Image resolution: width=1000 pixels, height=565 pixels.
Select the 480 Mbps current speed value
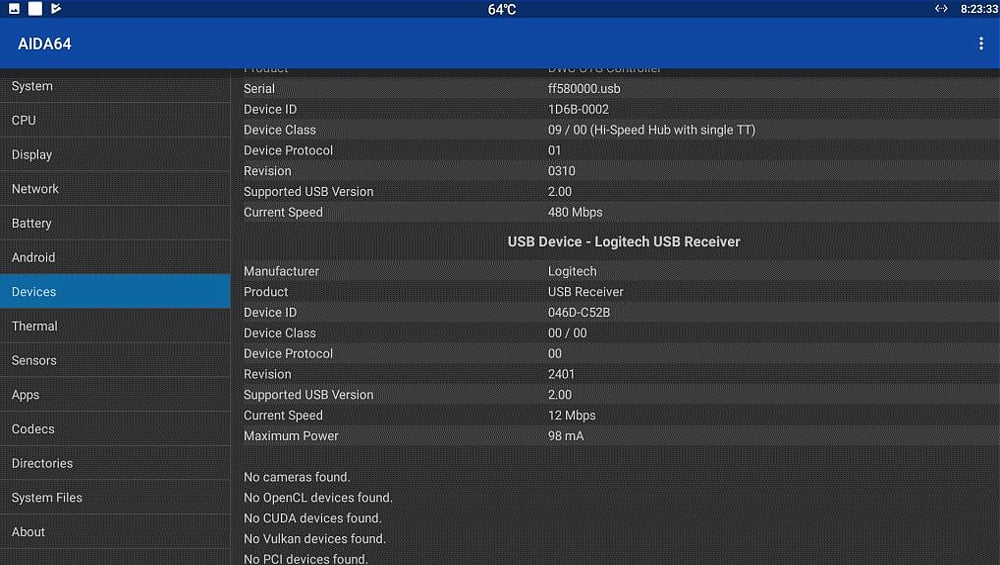tap(575, 212)
